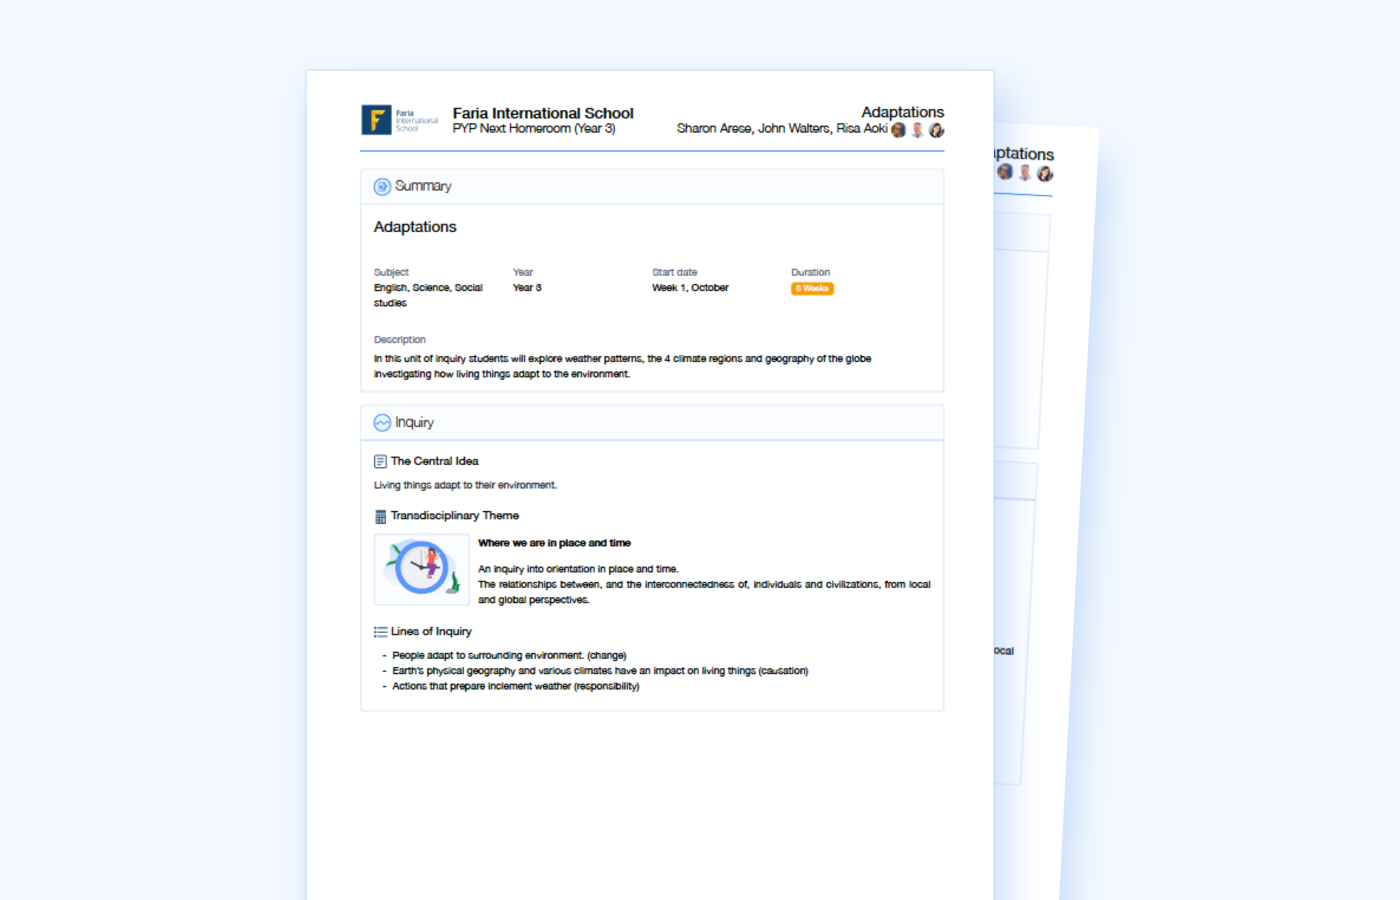The height and width of the screenshot is (900, 1400).
Task: Click 'Lines of Inquiry' heading
Action: pos(431,631)
